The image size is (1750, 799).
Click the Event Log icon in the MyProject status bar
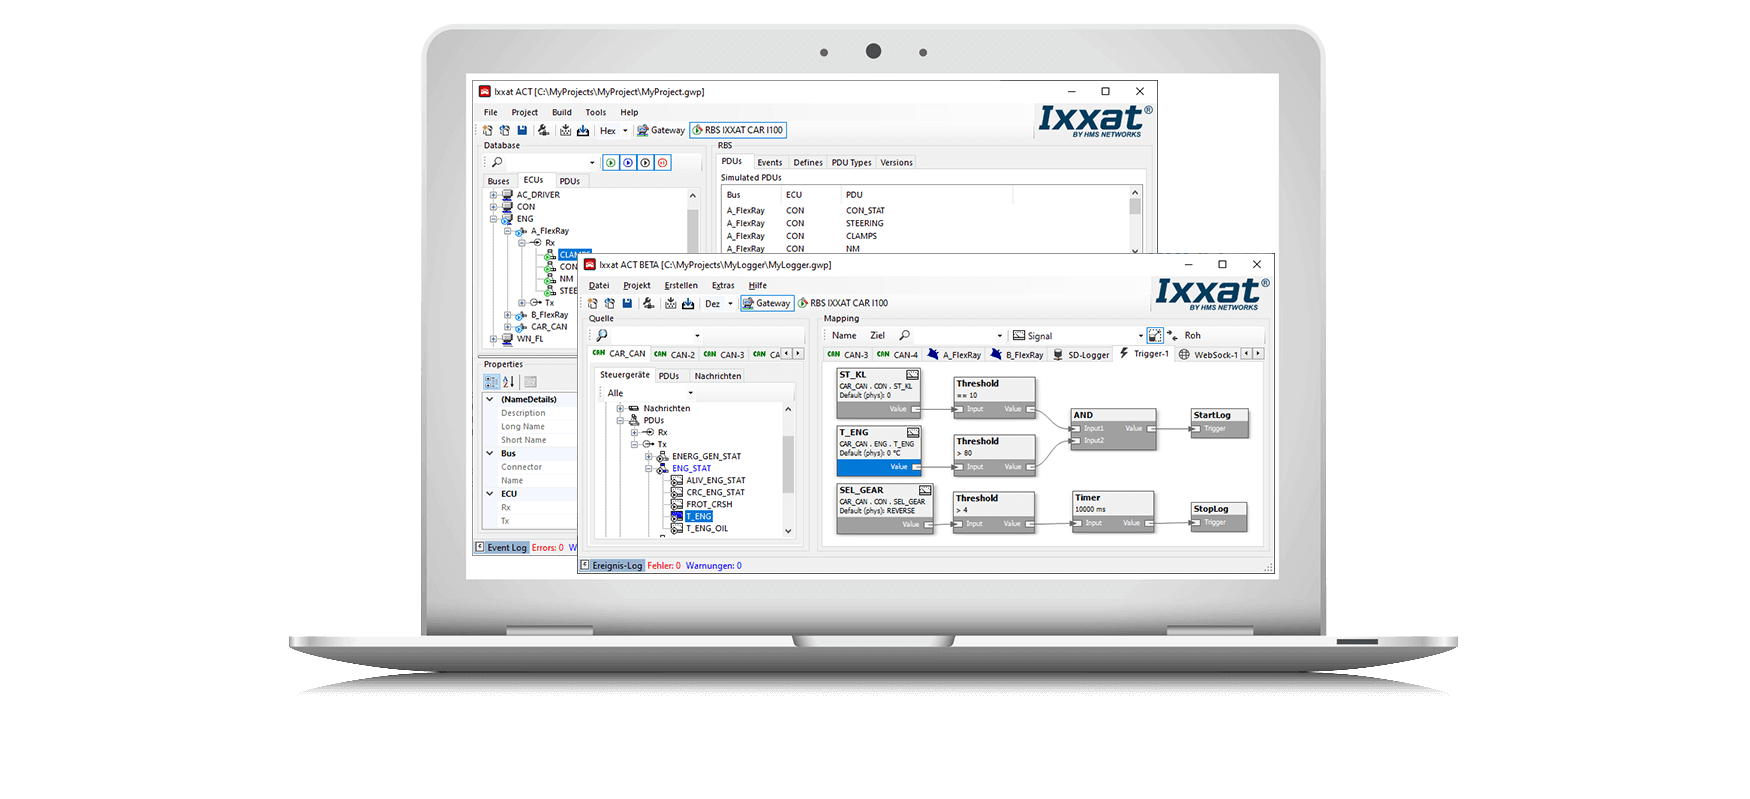pos(480,547)
